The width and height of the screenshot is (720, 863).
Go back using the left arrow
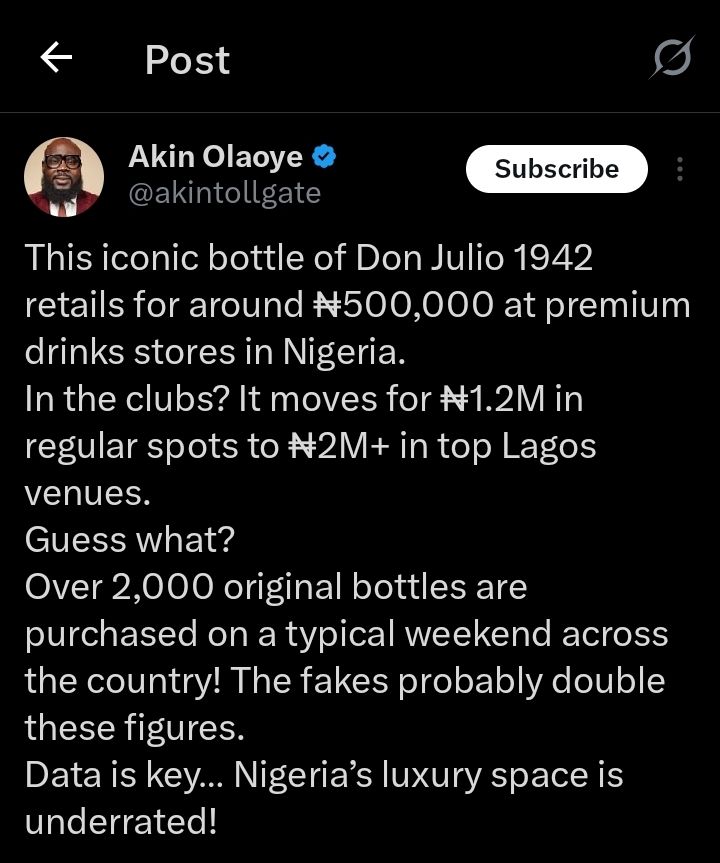click(x=56, y=59)
